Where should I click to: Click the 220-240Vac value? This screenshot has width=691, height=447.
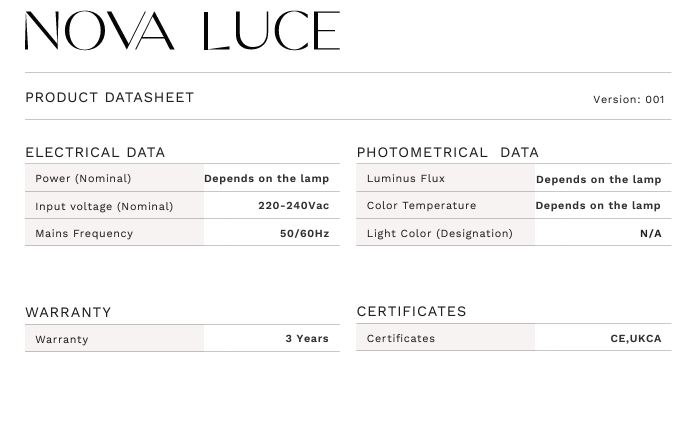pyautogui.click(x=294, y=205)
